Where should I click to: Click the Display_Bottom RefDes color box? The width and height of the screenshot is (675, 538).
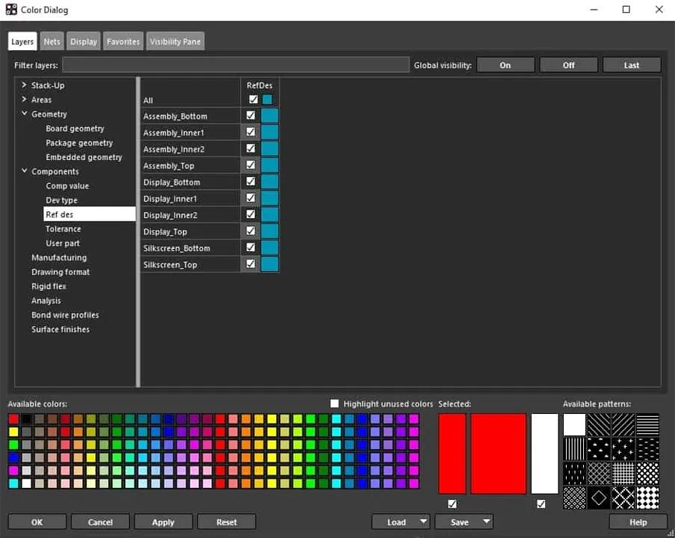[x=269, y=182]
